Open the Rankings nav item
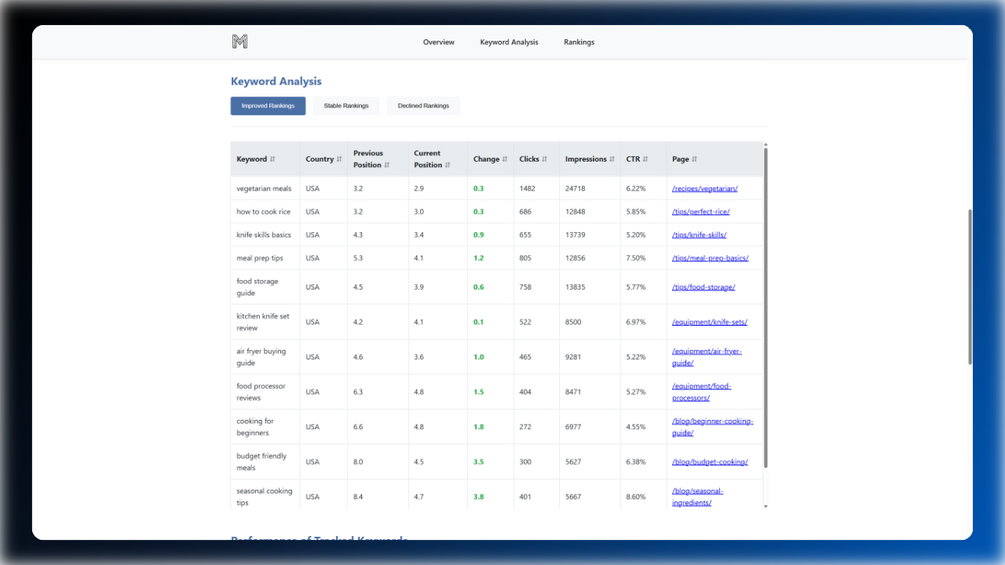 point(579,42)
